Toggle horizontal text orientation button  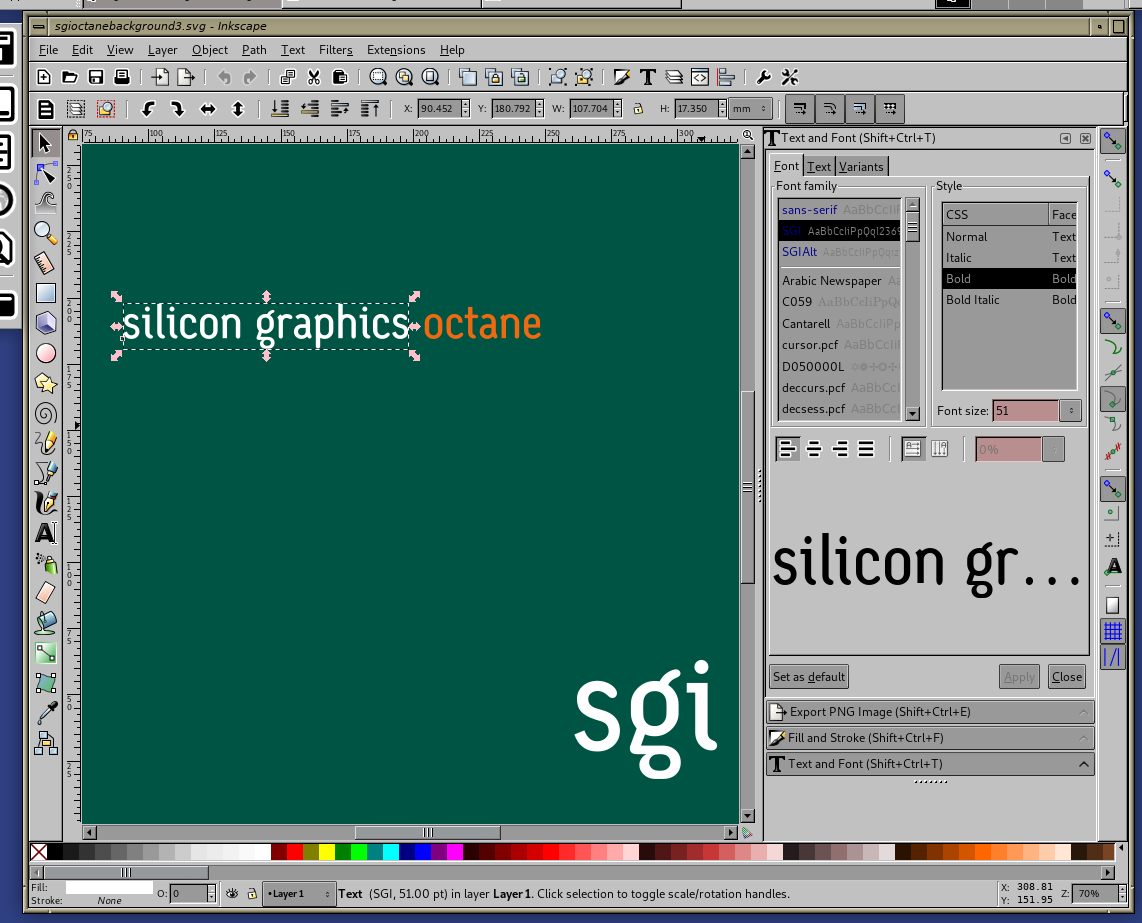click(x=913, y=449)
